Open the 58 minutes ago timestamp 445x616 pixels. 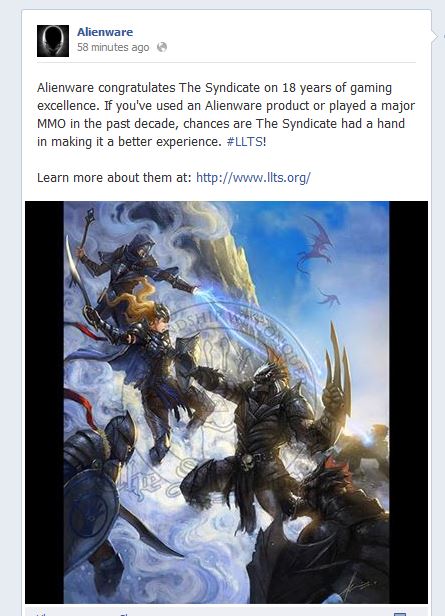pyautogui.click(x=113, y=48)
